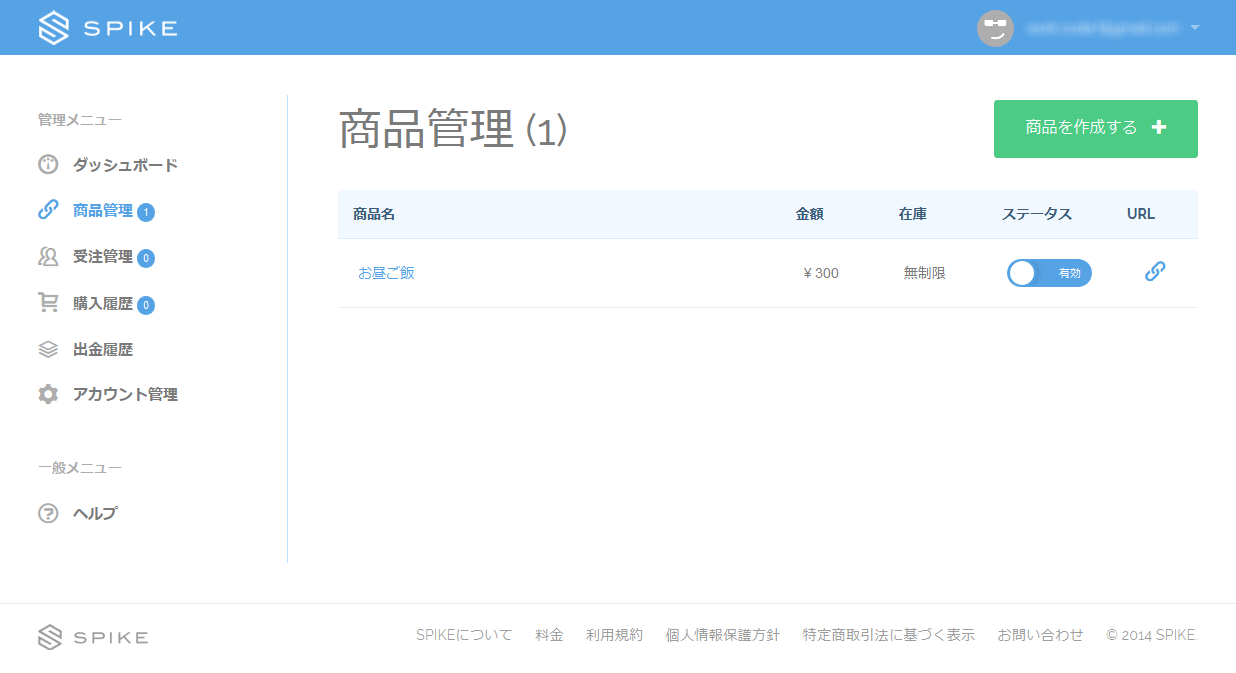This screenshot has width=1236, height=673.
Task: Open 特定商取引法に基づく表示 footer link
Action: (889, 635)
